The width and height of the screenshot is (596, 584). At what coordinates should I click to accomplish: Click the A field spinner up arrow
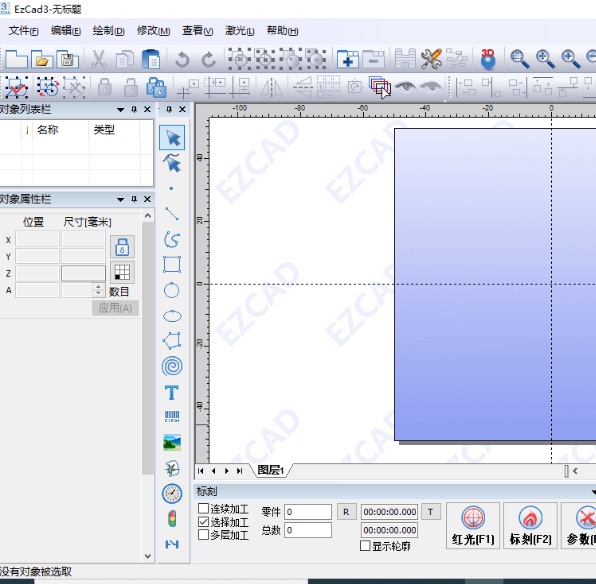[98, 287]
